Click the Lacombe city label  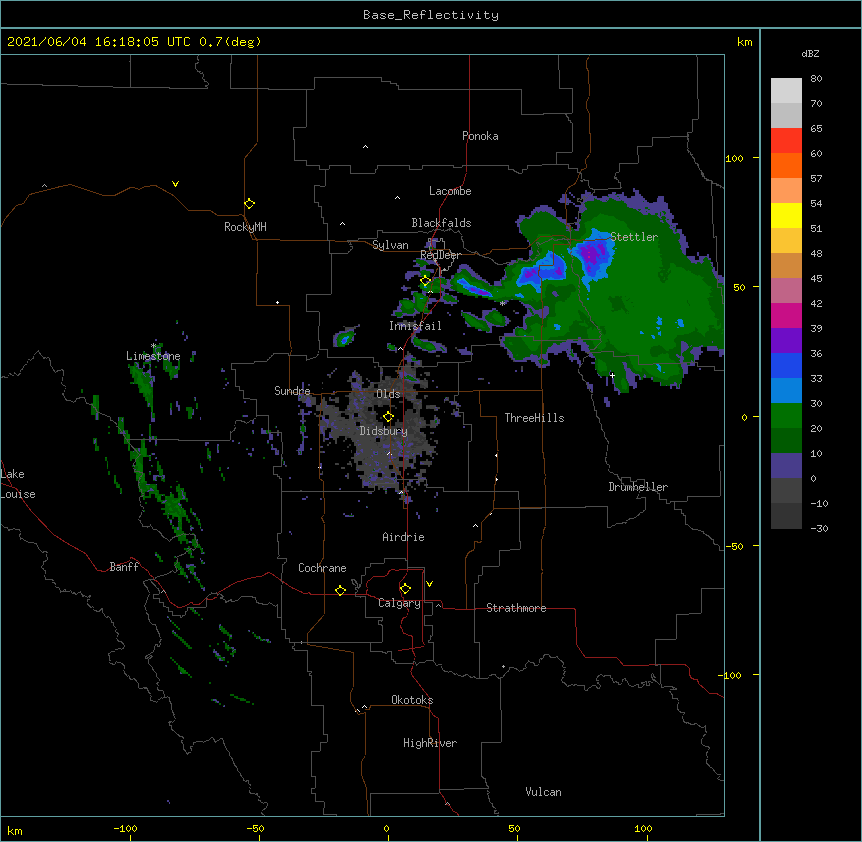click(450, 191)
